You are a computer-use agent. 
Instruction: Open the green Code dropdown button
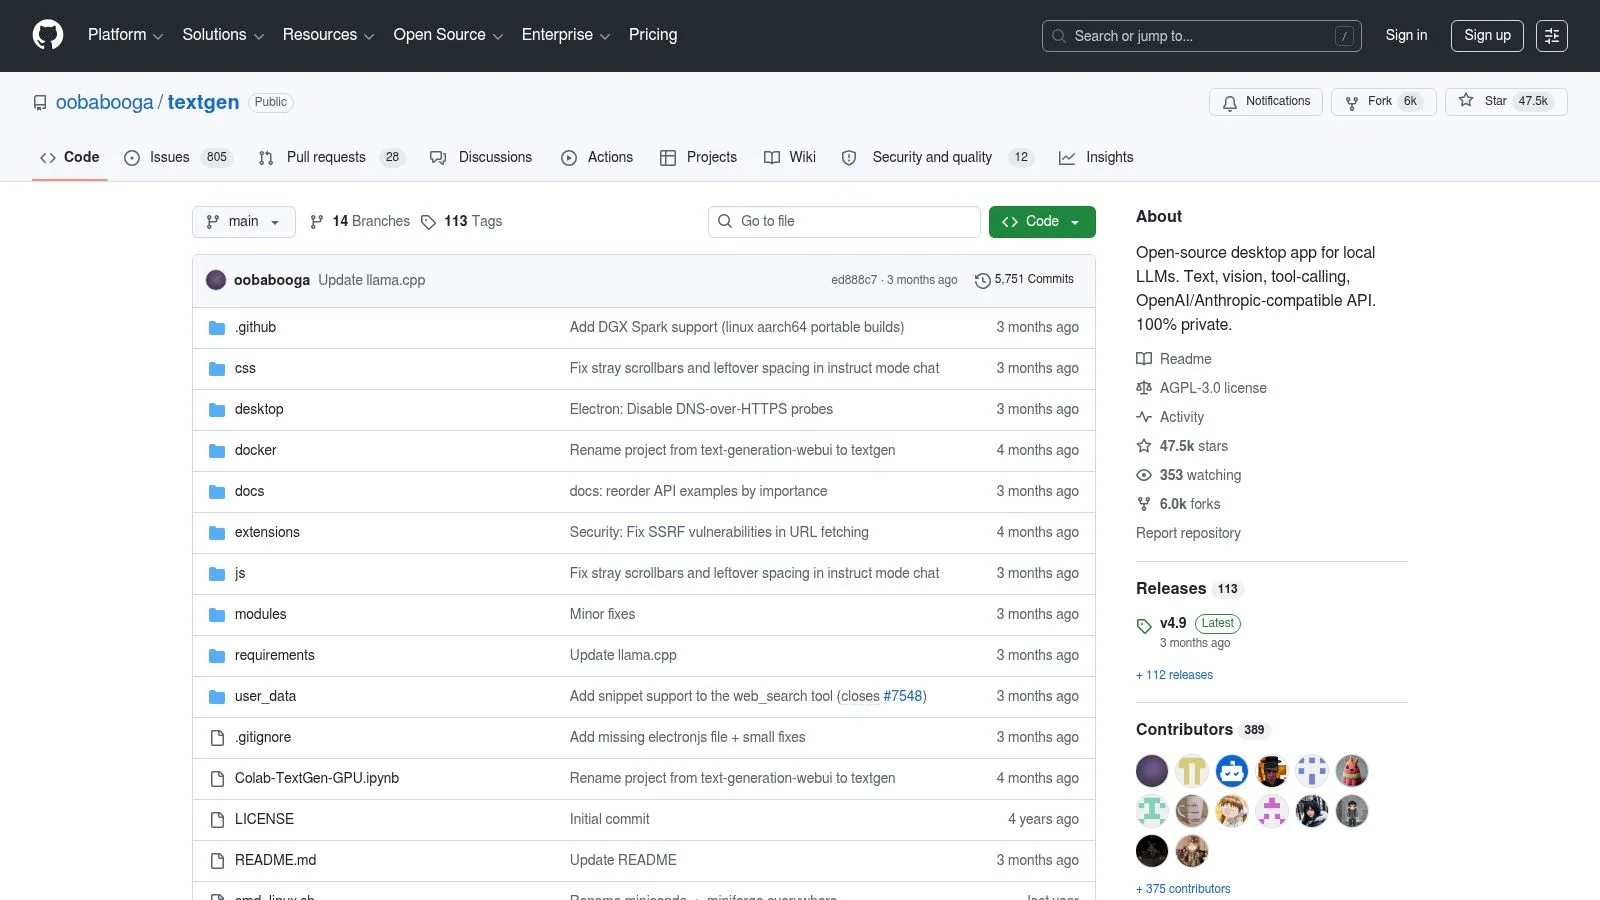coord(1042,222)
